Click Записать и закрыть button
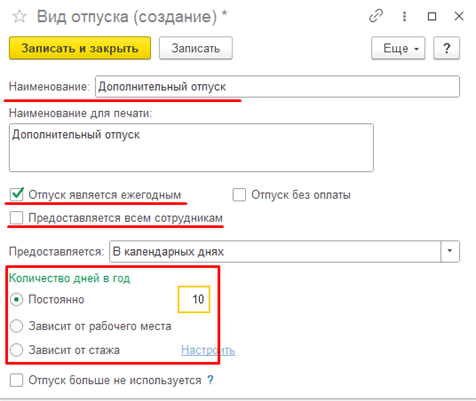This screenshot has height=401, width=476. coord(80,48)
